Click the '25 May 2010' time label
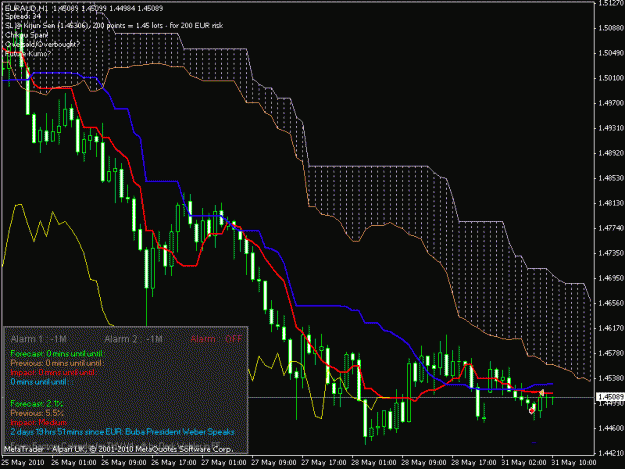625x469 pixels. (x=23, y=463)
